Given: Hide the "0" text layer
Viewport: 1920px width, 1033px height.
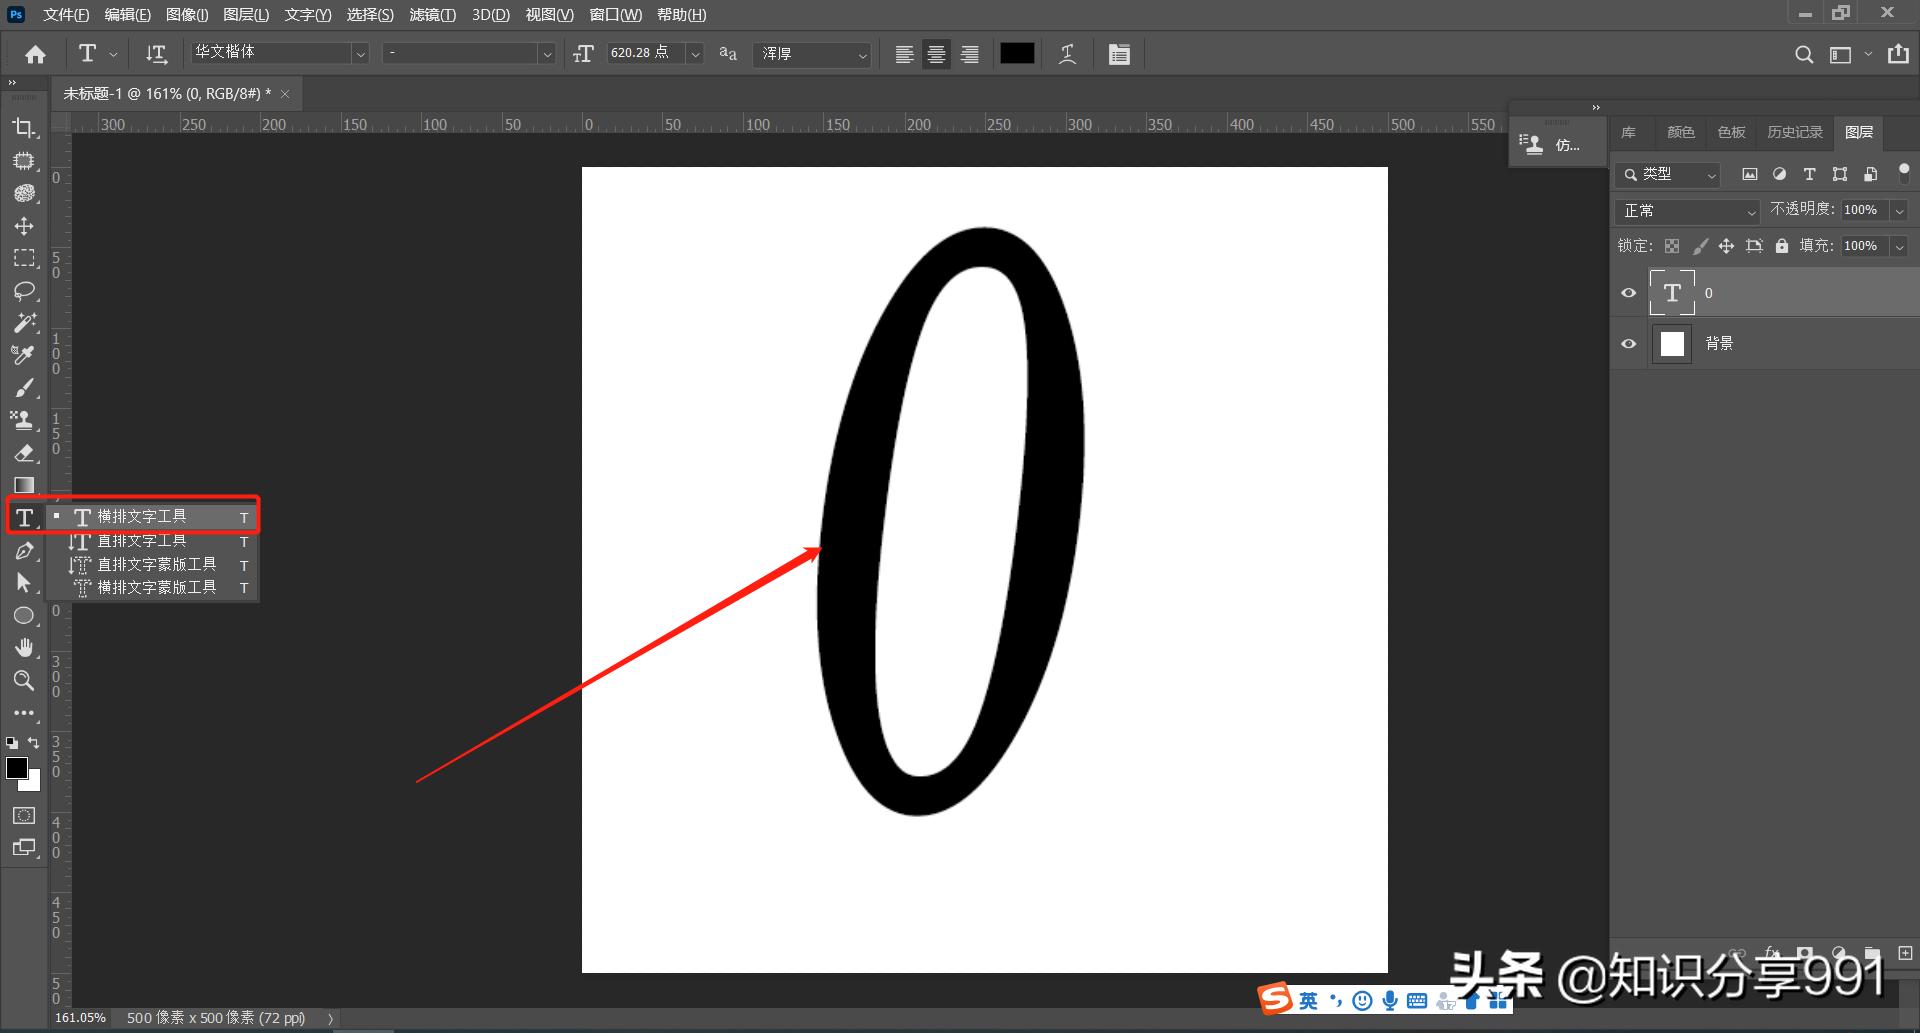Looking at the screenshot, I should 1629,292.
